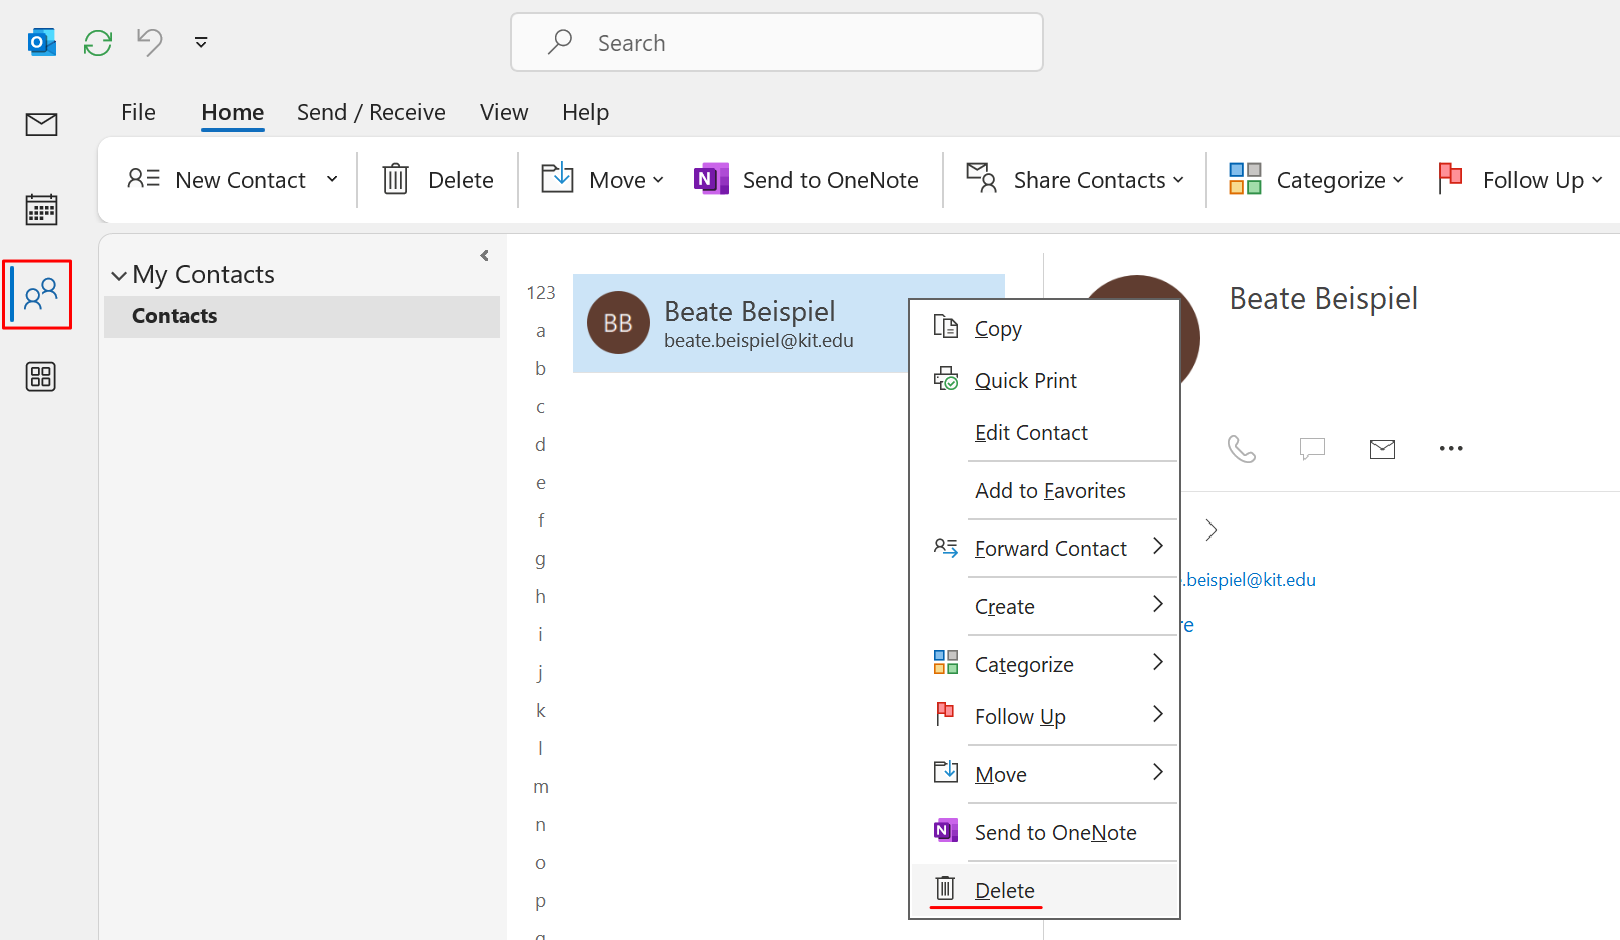The height and width of the screenshot is (940, 1620).
Task: Click the Undo arrow icon
Action: (150, 42)
